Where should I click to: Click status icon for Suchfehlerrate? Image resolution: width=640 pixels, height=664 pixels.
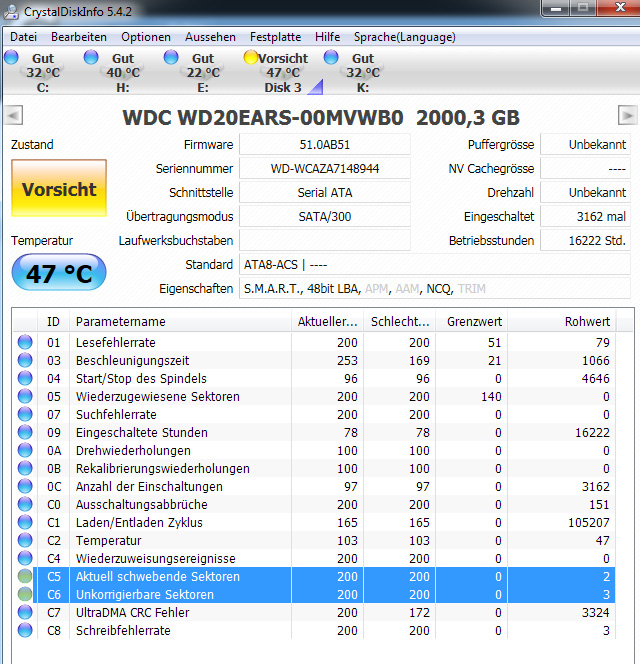coord(25,414)
